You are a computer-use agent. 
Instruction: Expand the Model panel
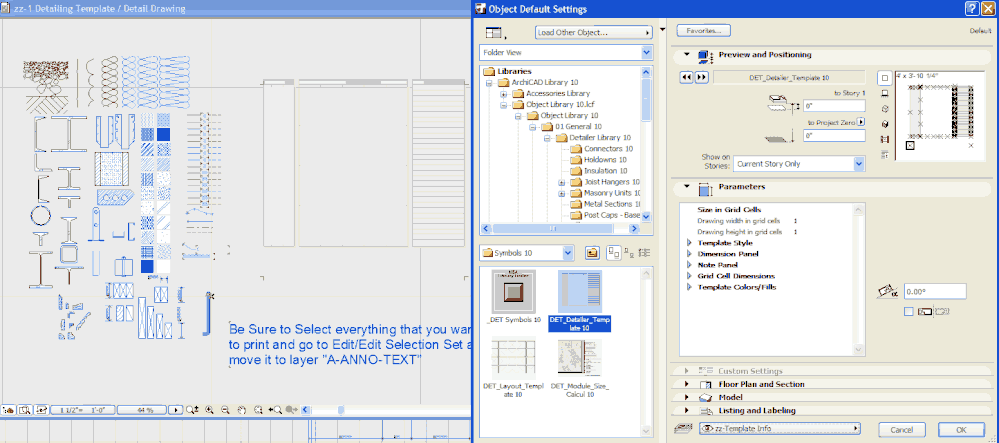(686, 398)
